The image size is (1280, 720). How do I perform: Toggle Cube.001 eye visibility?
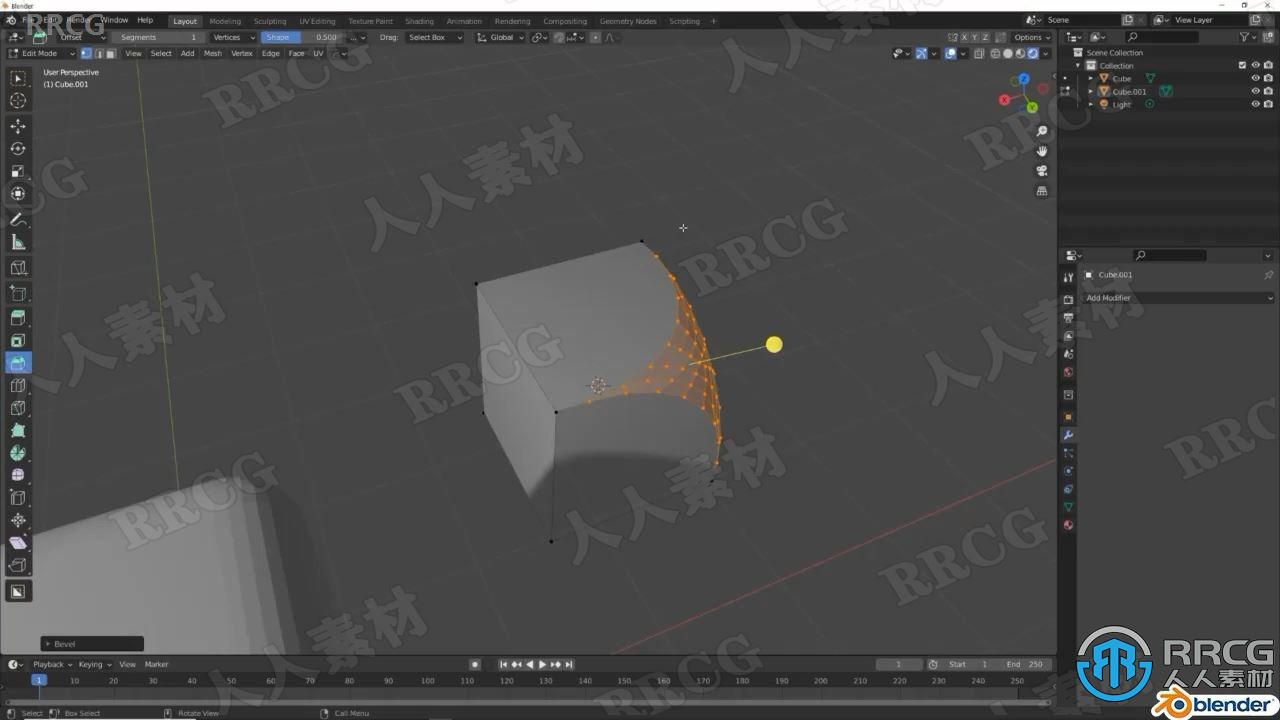pos(1256,91)
